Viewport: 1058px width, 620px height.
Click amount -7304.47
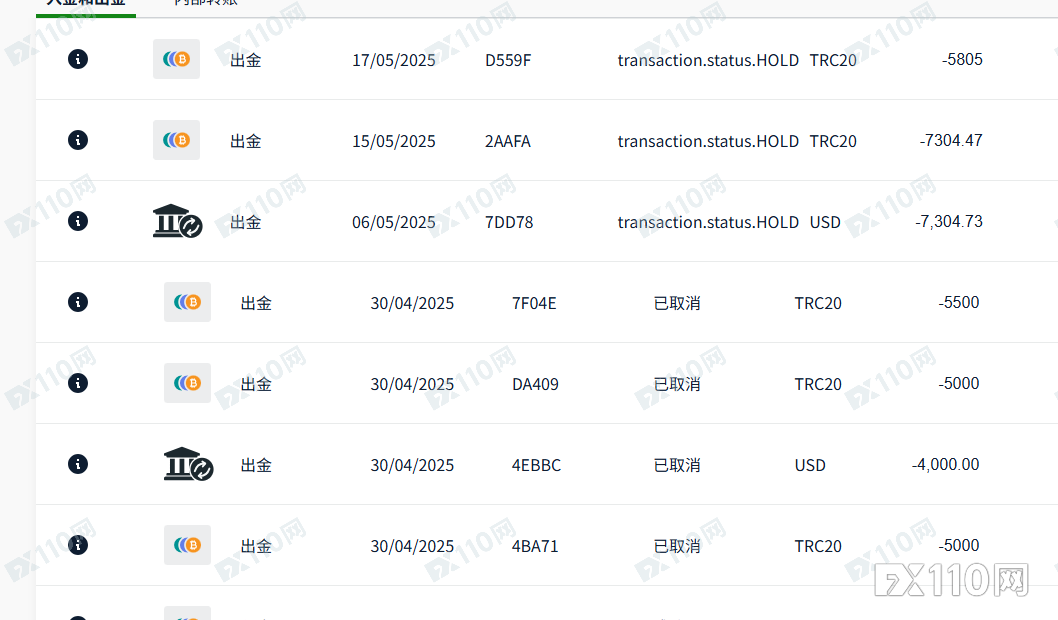[x=951, y=140]
